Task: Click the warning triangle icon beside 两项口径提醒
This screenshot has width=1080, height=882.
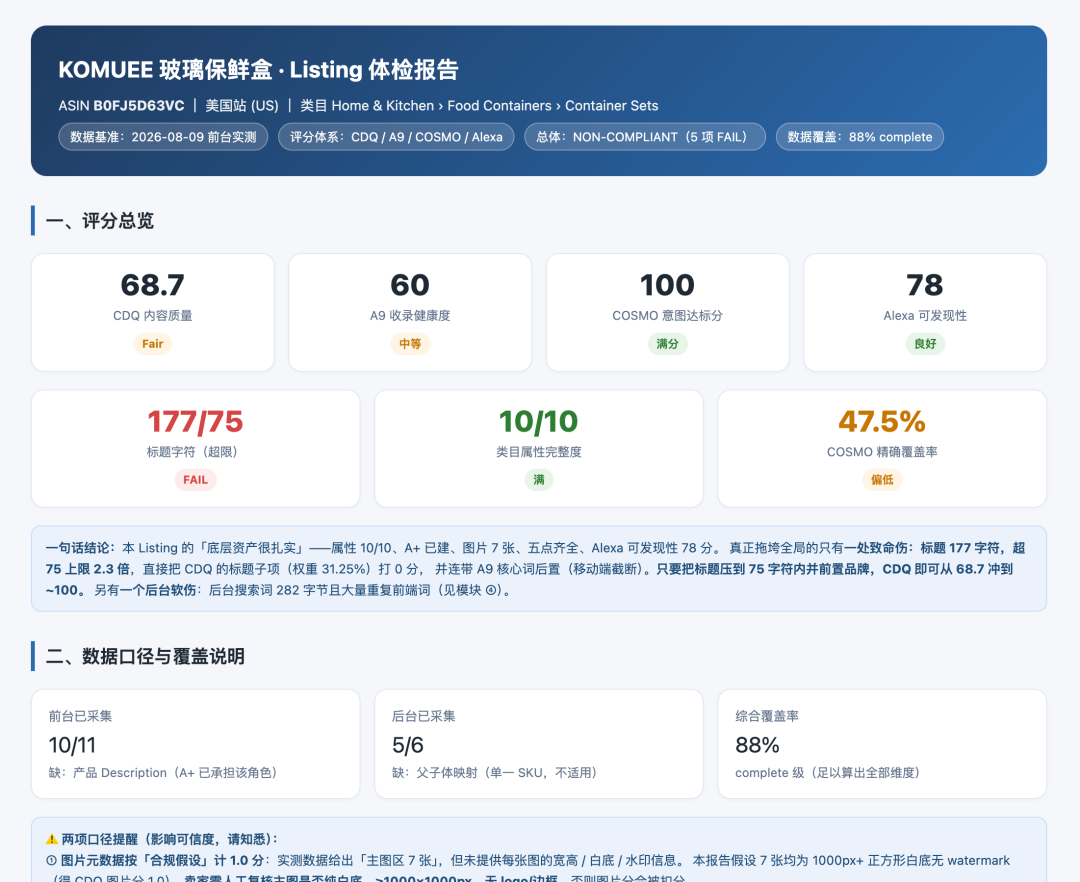Action: click(52, 839)
